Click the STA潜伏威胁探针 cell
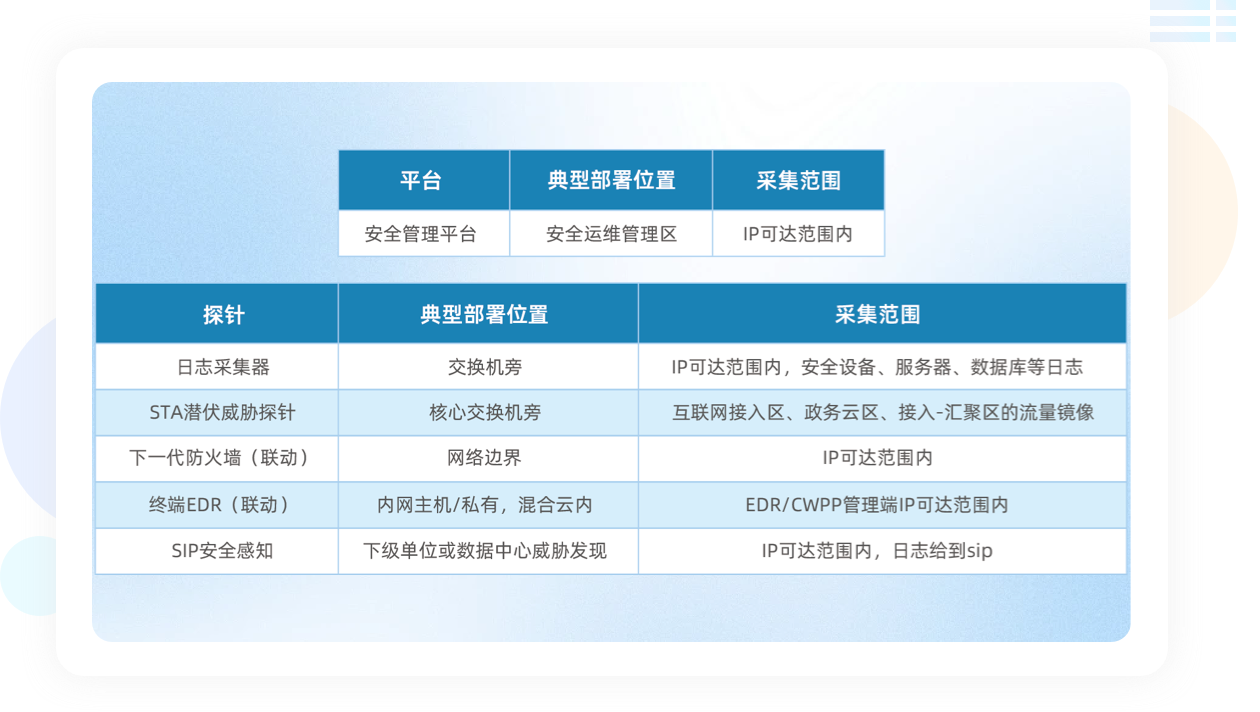 [x=216, y=413]
